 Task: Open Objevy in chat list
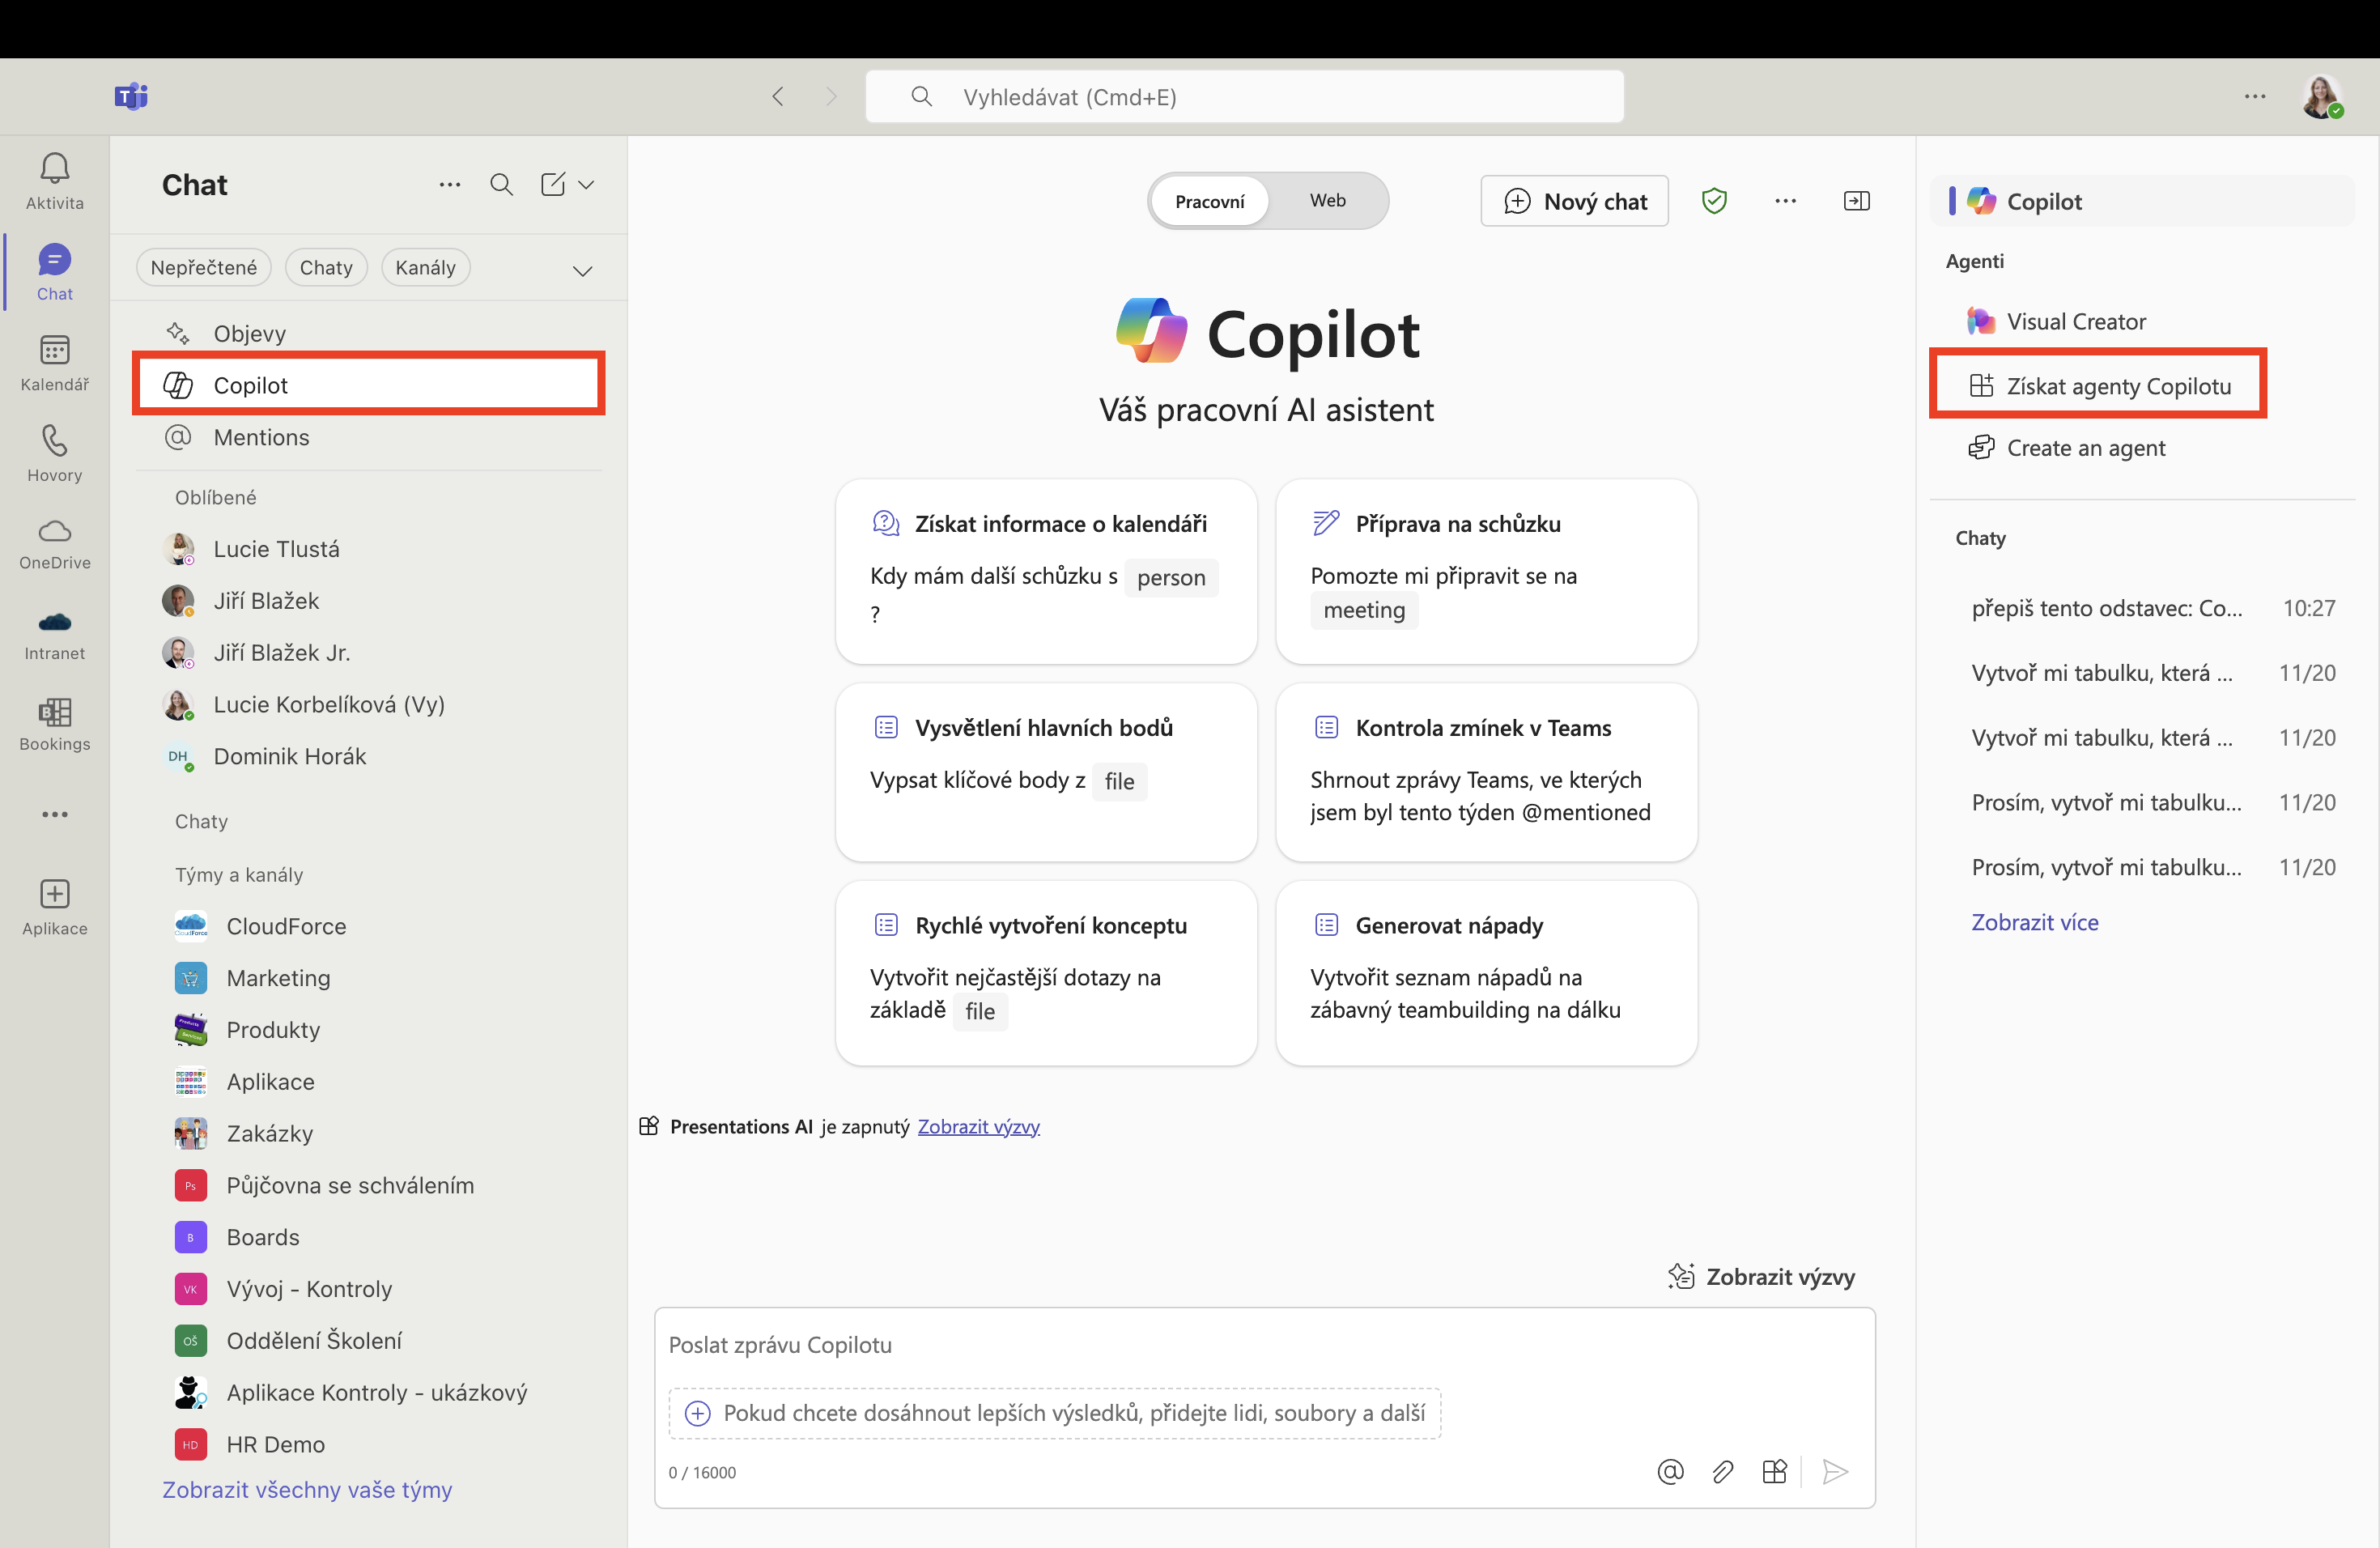click(x=368, y=333)
